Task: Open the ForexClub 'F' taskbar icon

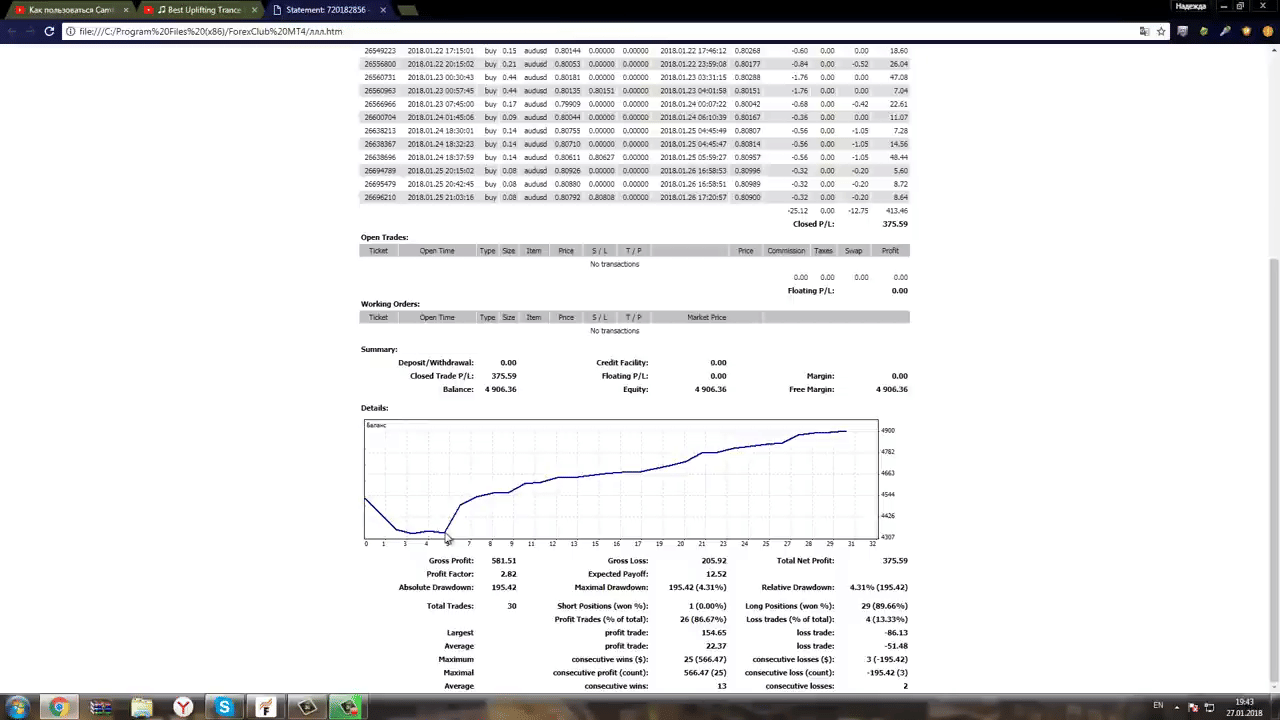Action: (x=265, y=707)
